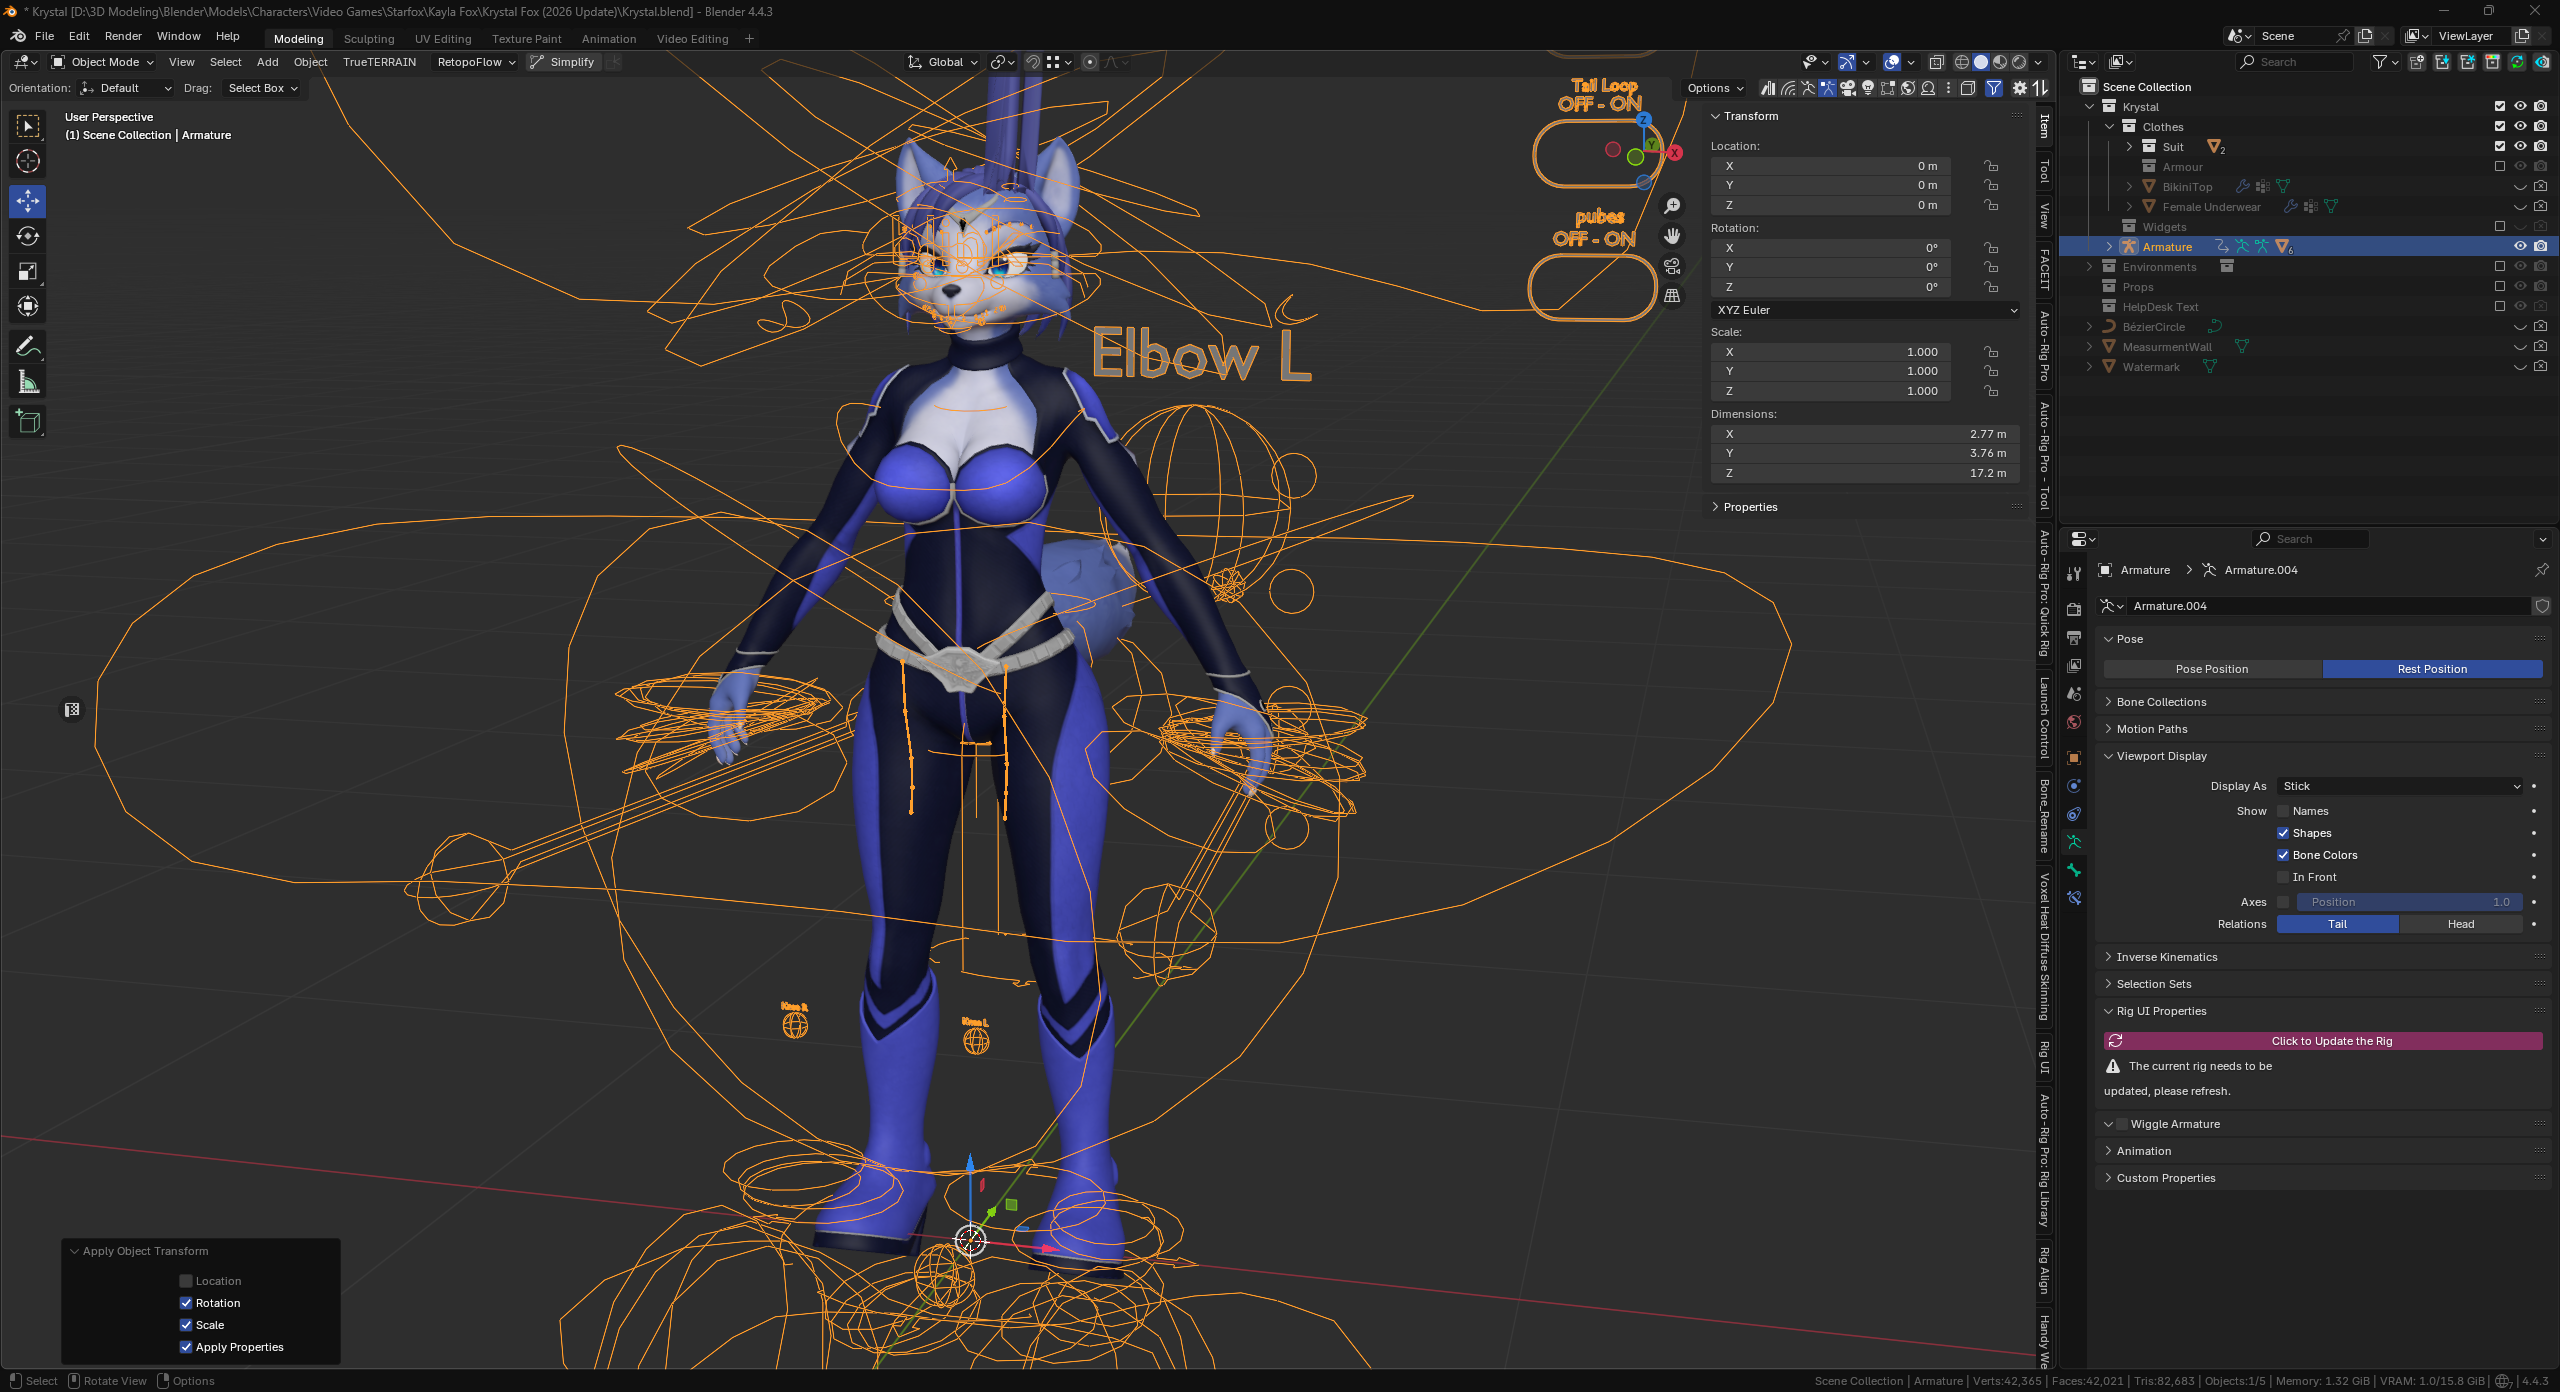The height and width of the screenshot is (1392, 2560).
Task: Open the Object Constraints properties tab
Action: click(2074, 814)
